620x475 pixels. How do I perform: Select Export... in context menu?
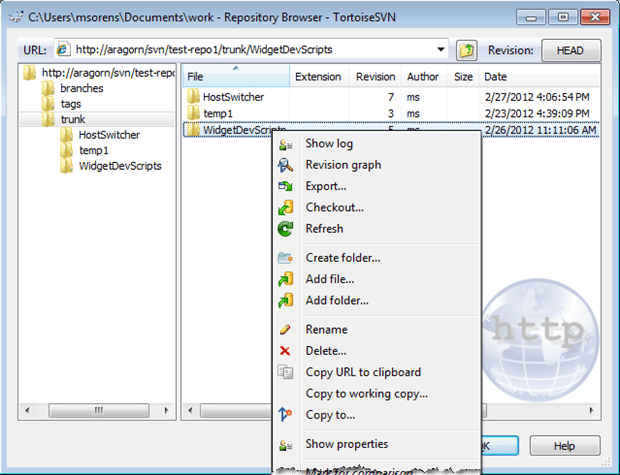326,186
